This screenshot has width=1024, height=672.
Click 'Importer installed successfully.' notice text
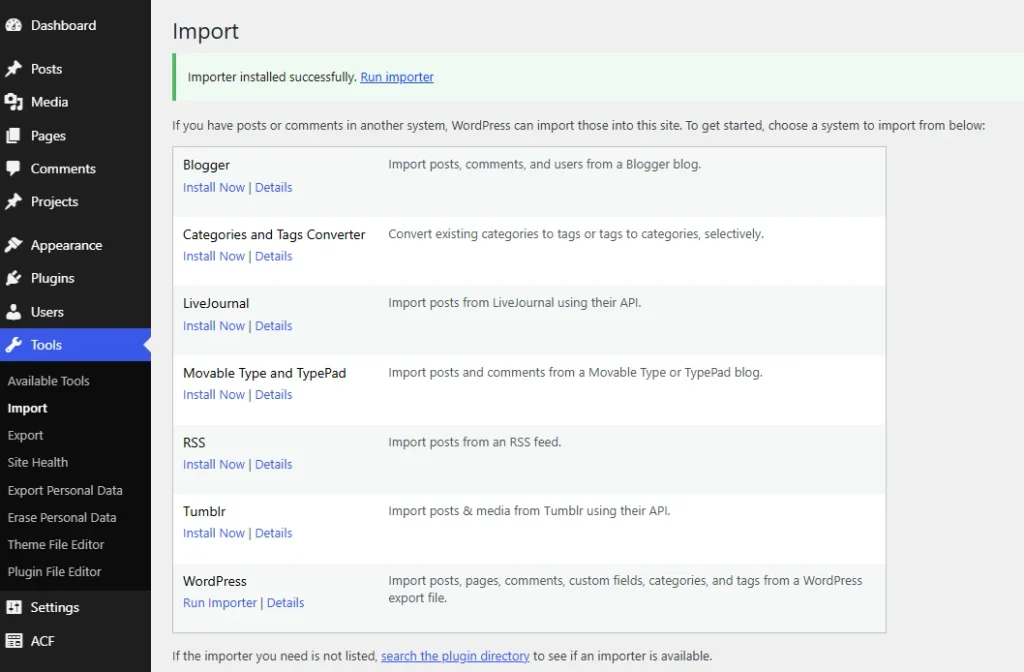coord(272,77)
